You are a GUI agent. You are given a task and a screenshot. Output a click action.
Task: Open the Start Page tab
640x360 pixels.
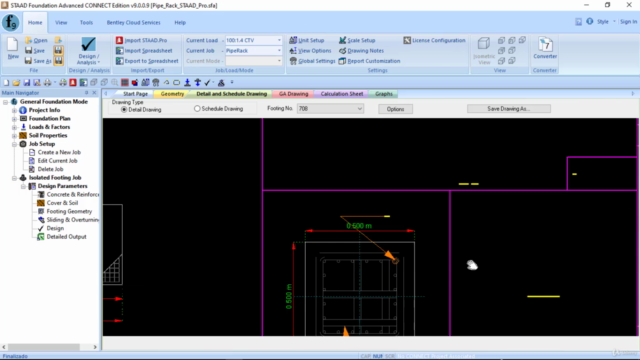(135, 94)
